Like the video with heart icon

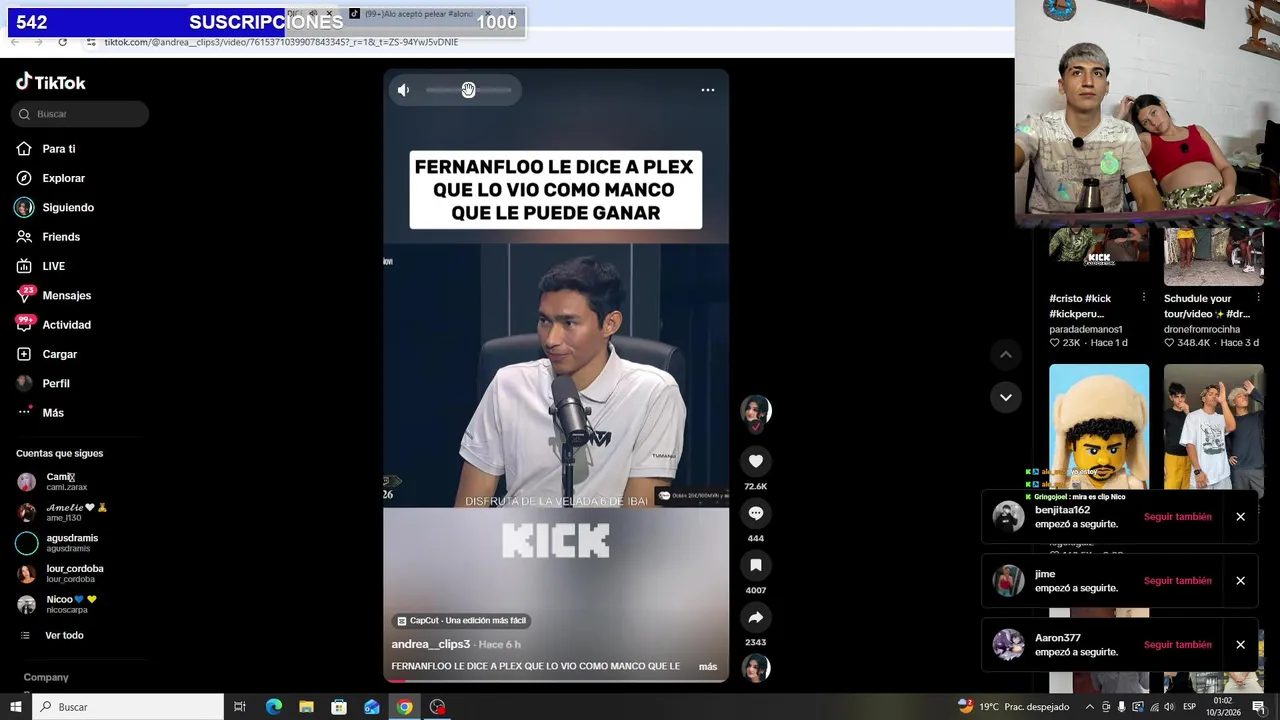click(756, 461)
